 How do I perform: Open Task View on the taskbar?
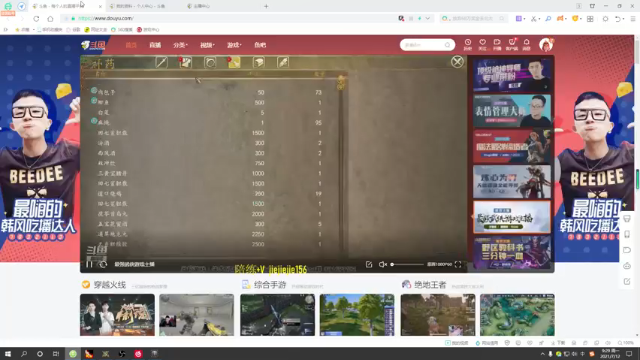56,353
